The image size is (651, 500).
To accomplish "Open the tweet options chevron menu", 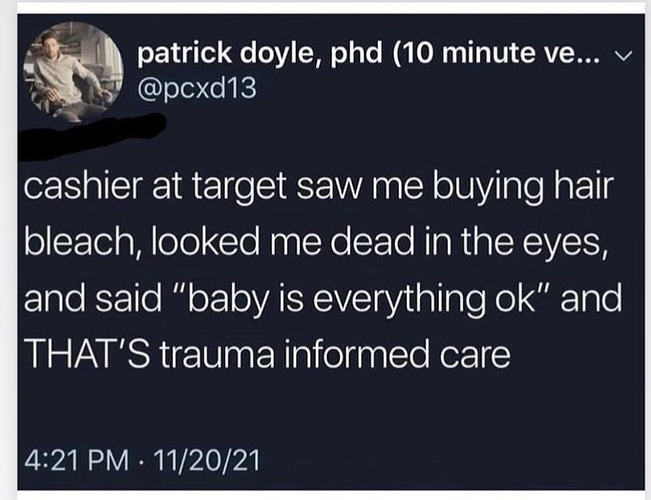I will tap(624, 55).
